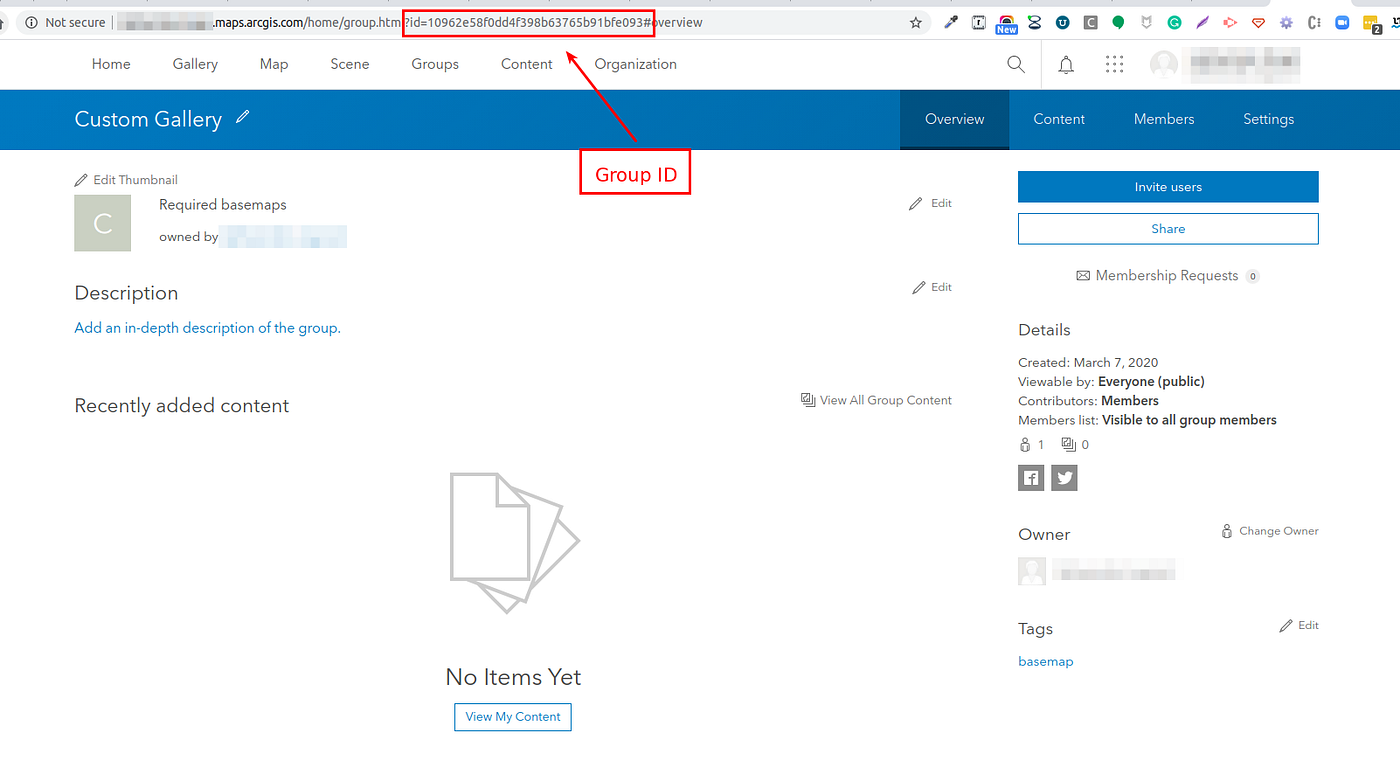The height and width of the screenshot is (759, 1400).
Task: Click the Invite users button
Action: 1167,187
